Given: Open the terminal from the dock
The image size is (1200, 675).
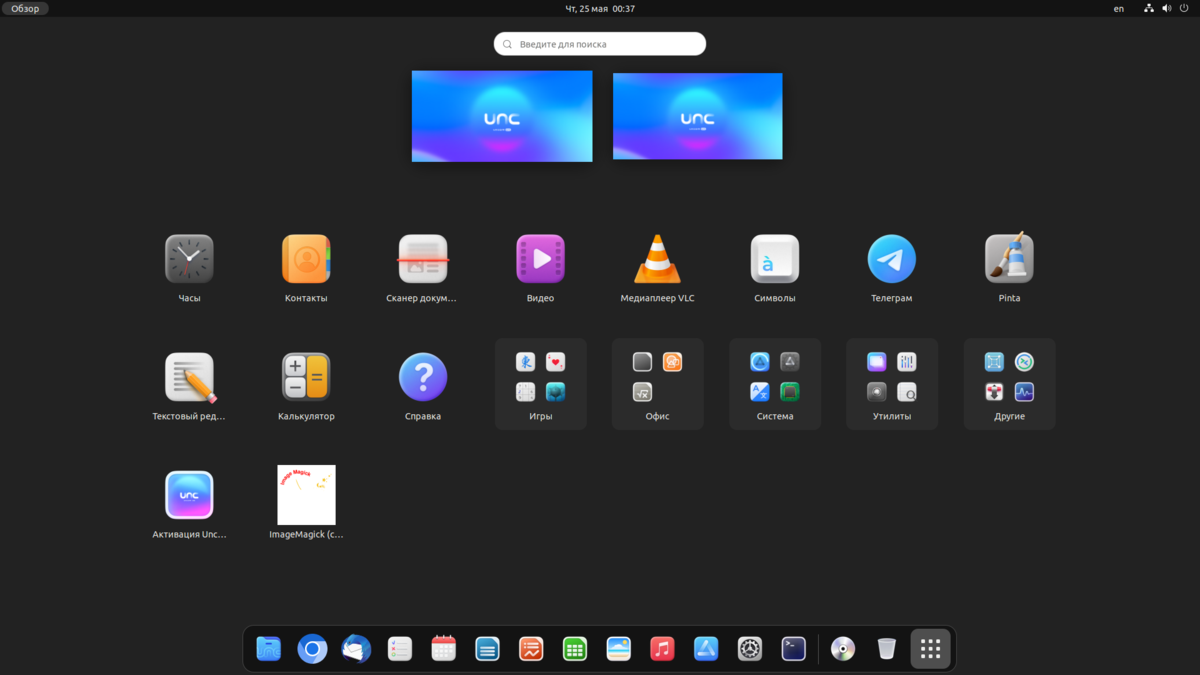Looking at the screenshot, I should tap(793, 648).
